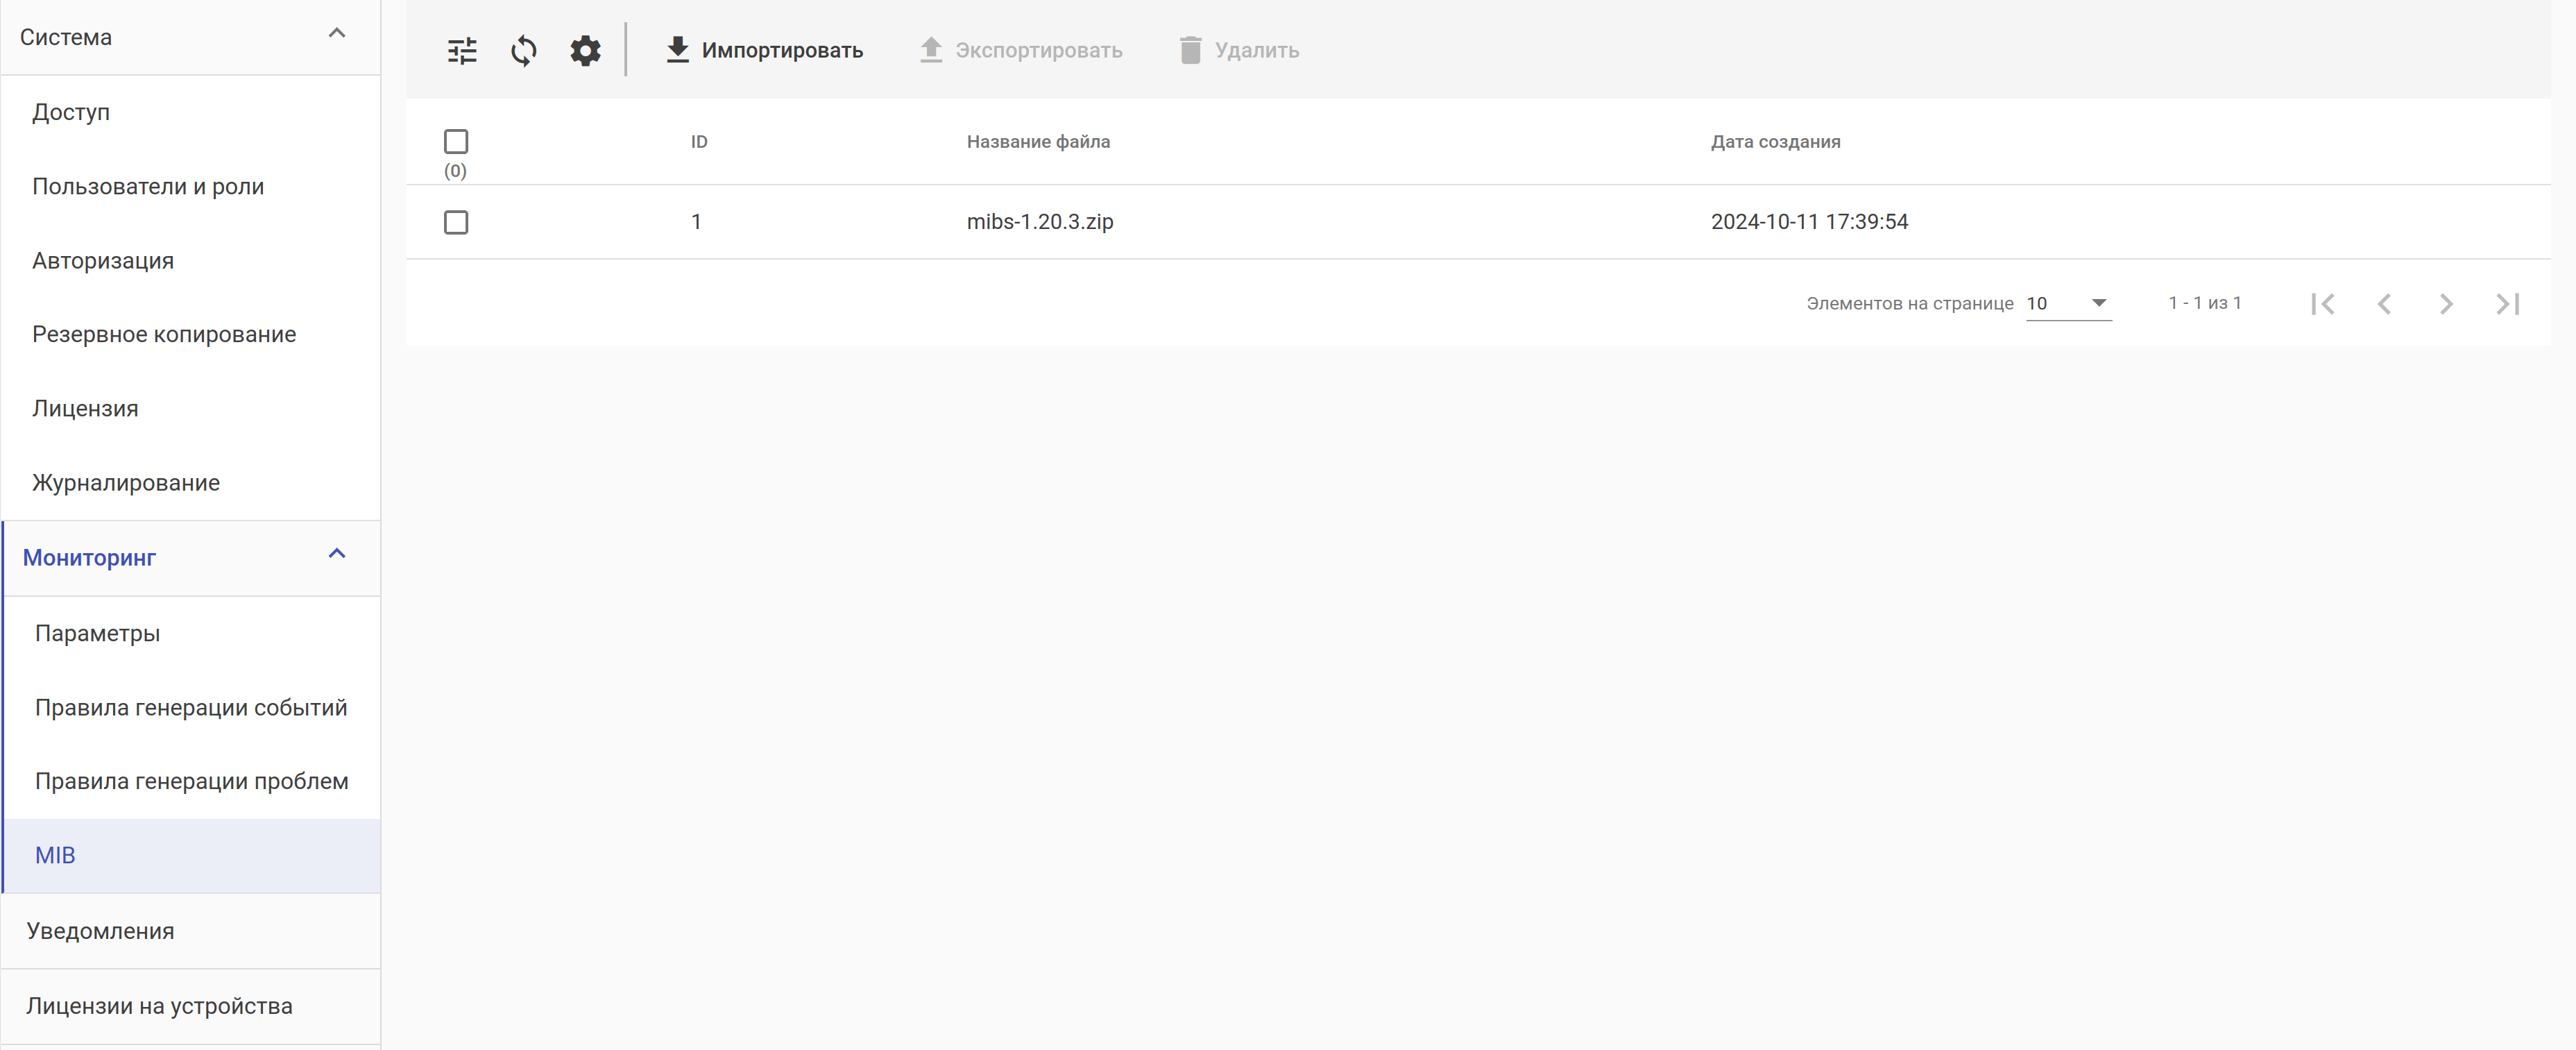2576x1050 pixels.
Task: Collapse the Система section chevron
Action: coord(337,34)
